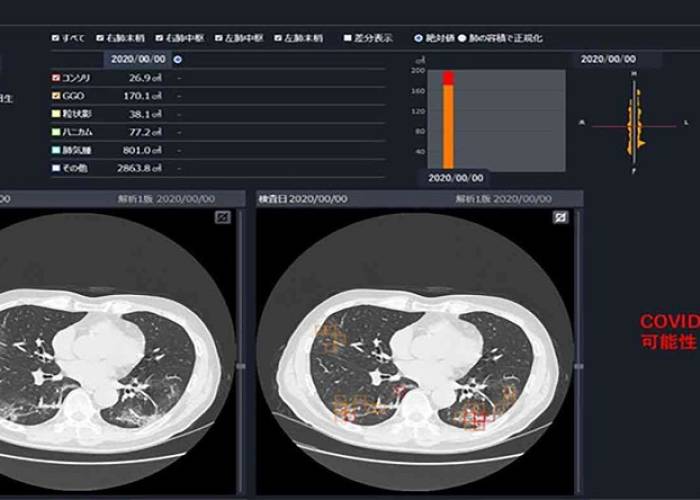This screenshot has height=500, width=700.
Task: Toggle the link icon on the plain CT panel
Action: pos(223,217)
